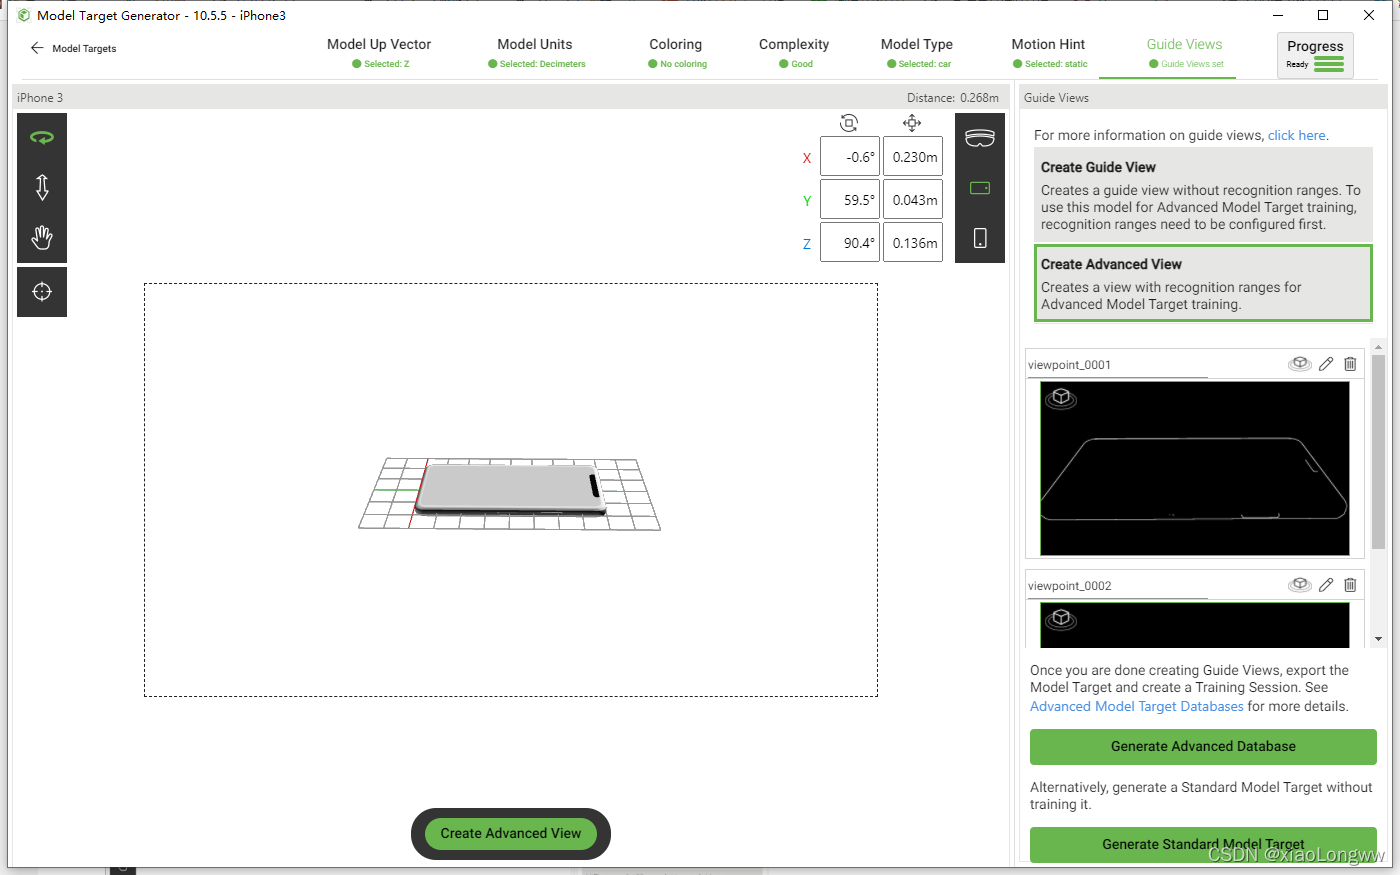
Task: Open the Model Up Vector step
Action: [x=379, y=53]
